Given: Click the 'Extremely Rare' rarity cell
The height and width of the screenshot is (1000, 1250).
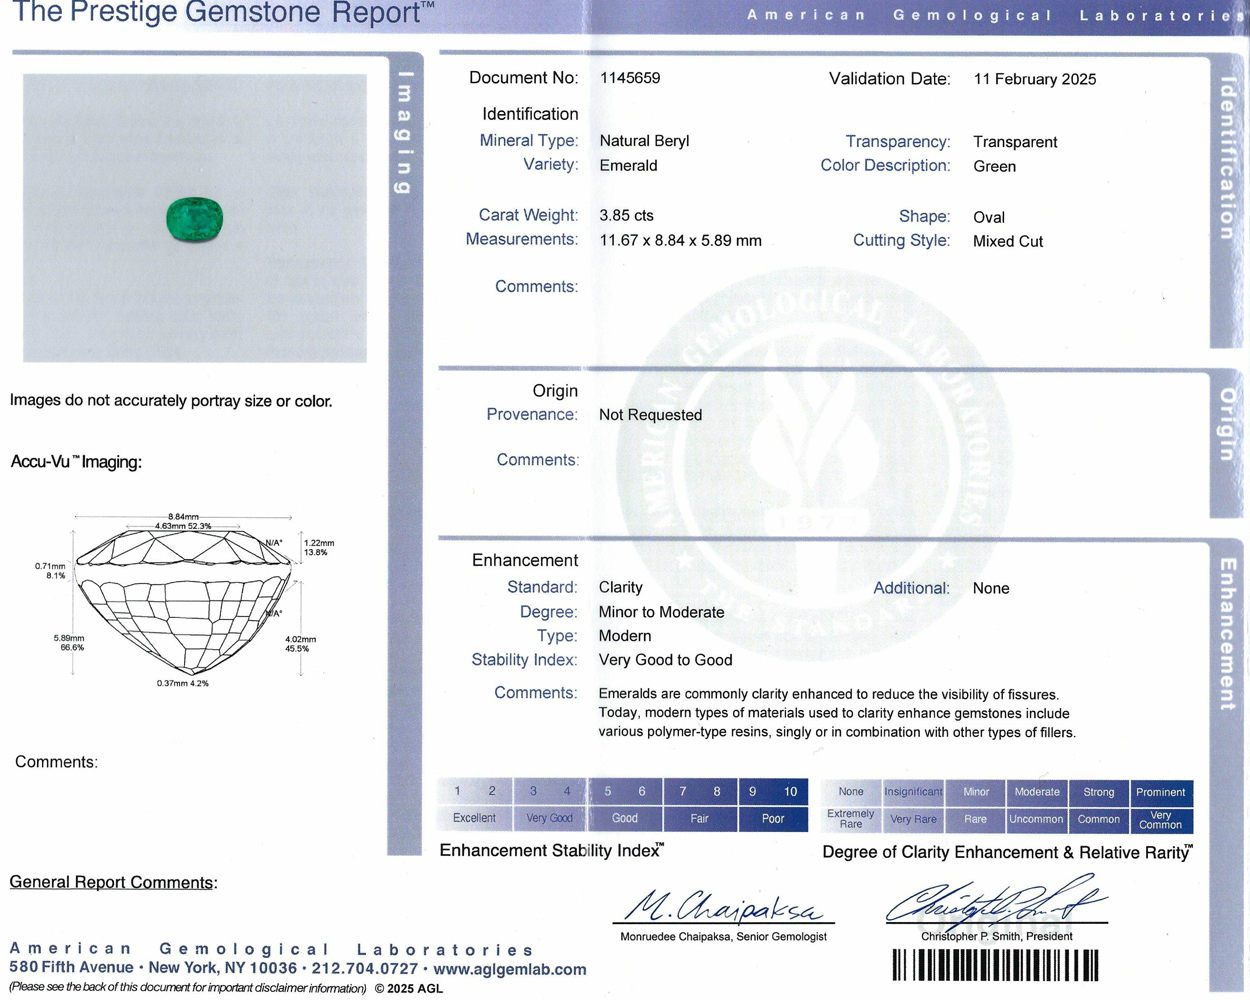Looking at the screenshot, I should click(851, 819).
